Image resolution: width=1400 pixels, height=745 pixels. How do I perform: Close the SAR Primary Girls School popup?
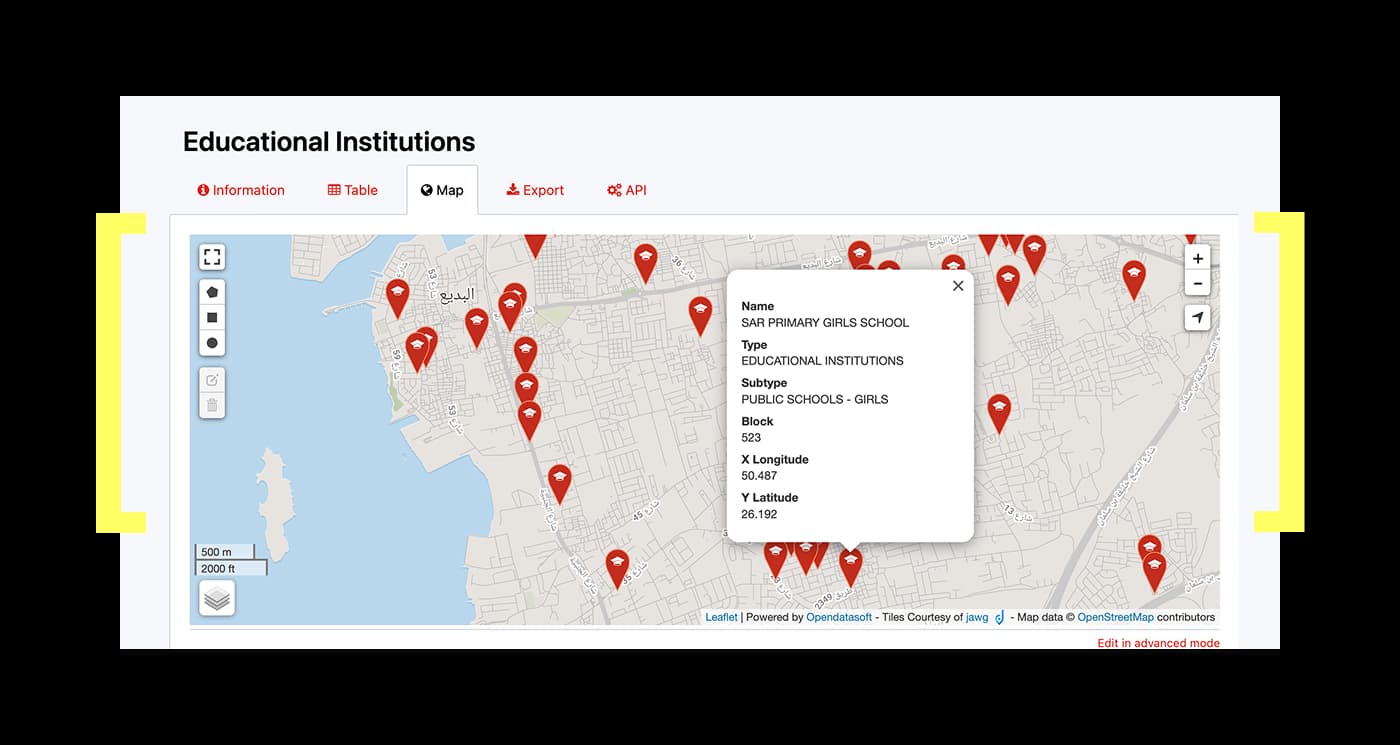(957, 286)
